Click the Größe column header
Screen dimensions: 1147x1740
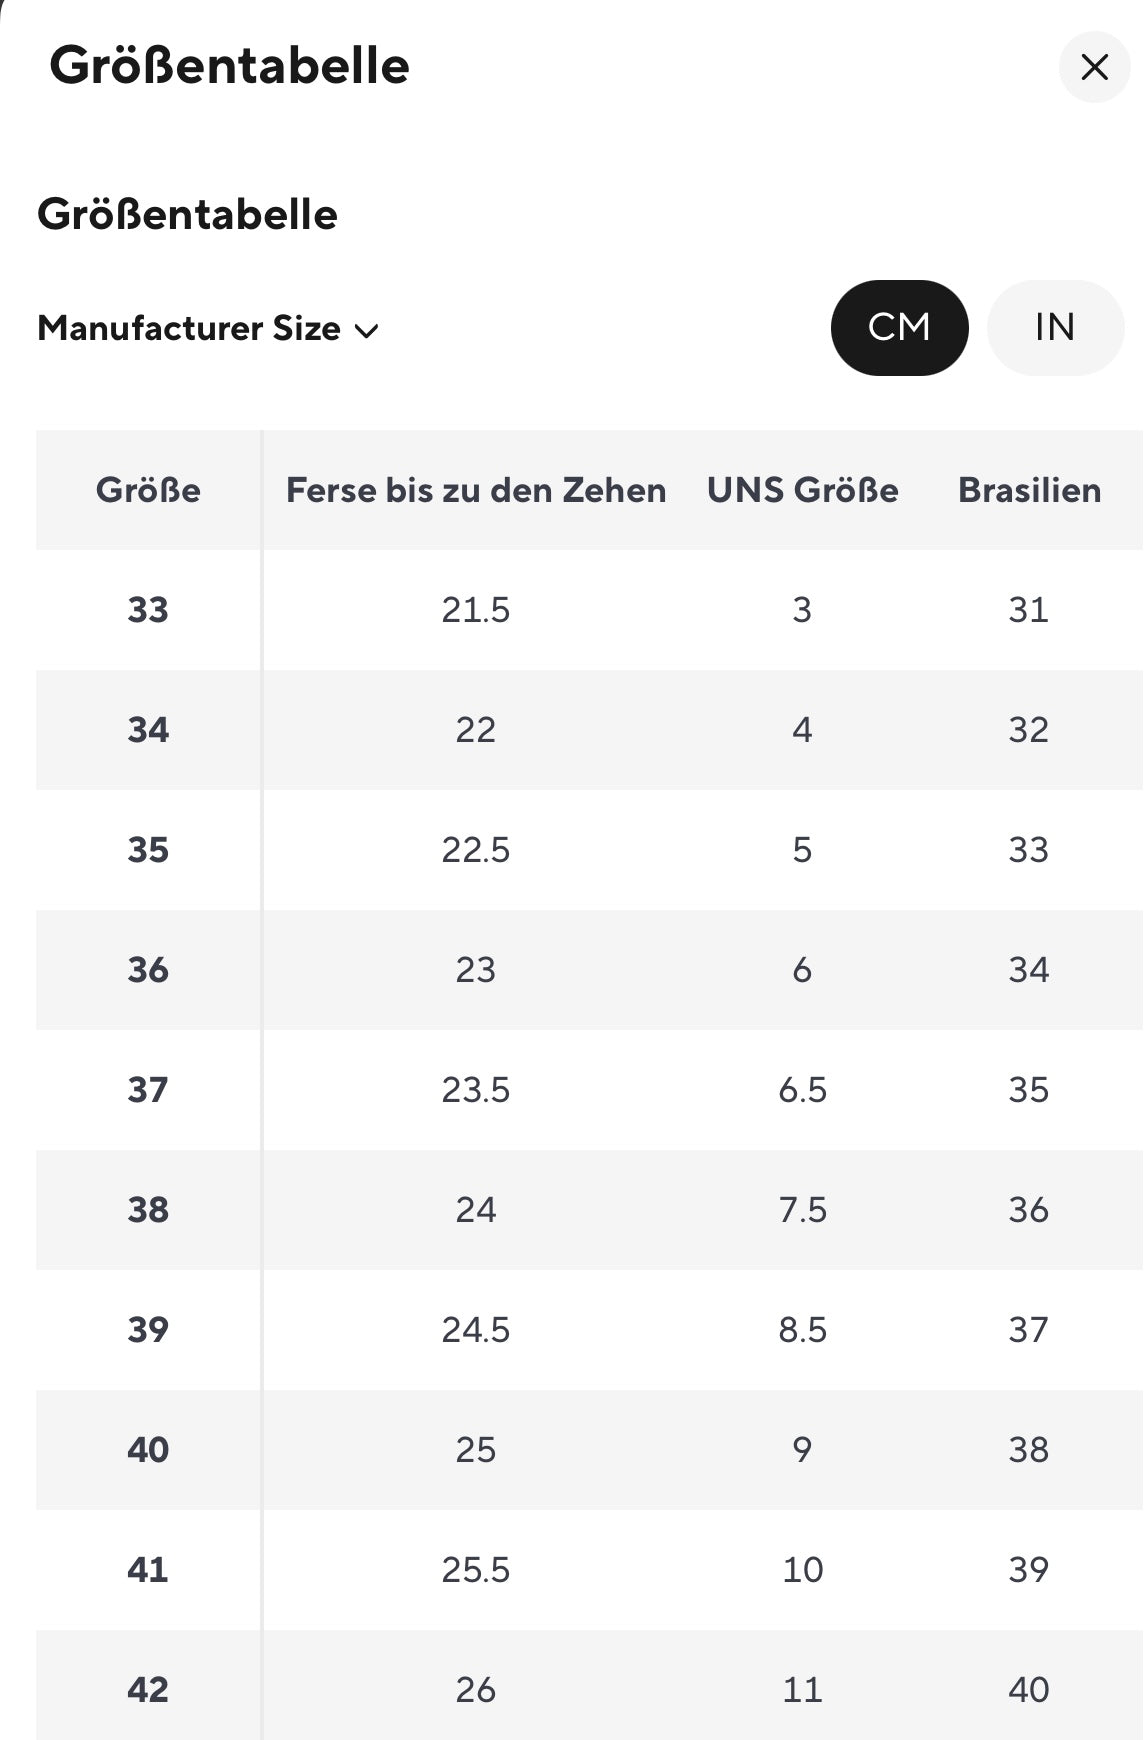coord(148,490)
